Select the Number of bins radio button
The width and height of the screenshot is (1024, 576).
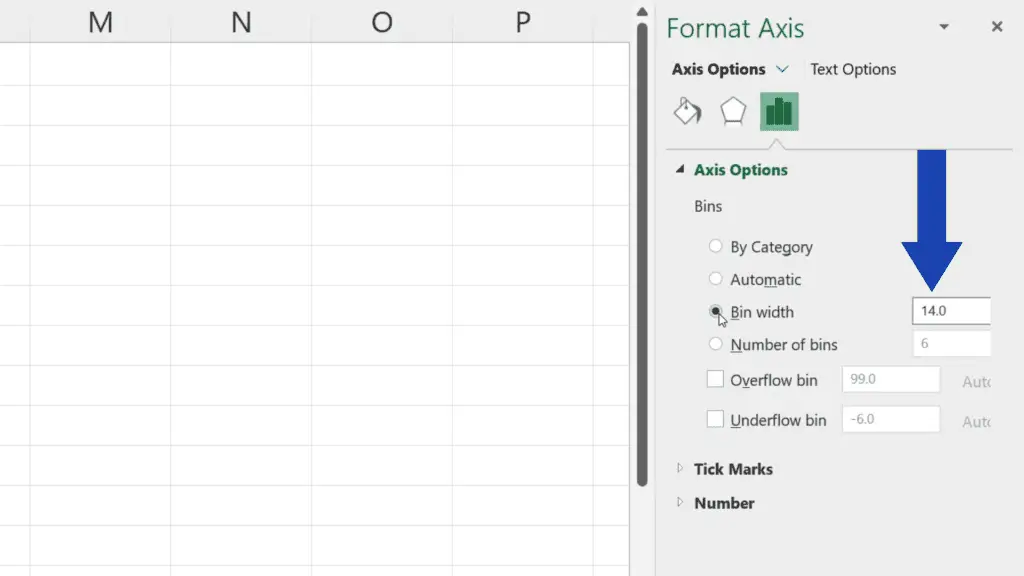715,344
